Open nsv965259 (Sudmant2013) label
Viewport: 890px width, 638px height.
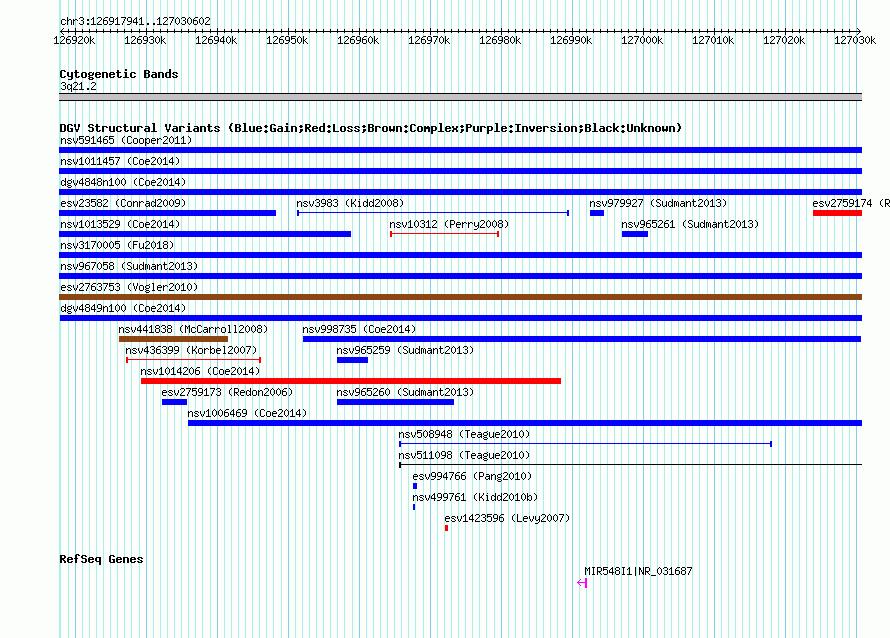click(x=405, y=350)
